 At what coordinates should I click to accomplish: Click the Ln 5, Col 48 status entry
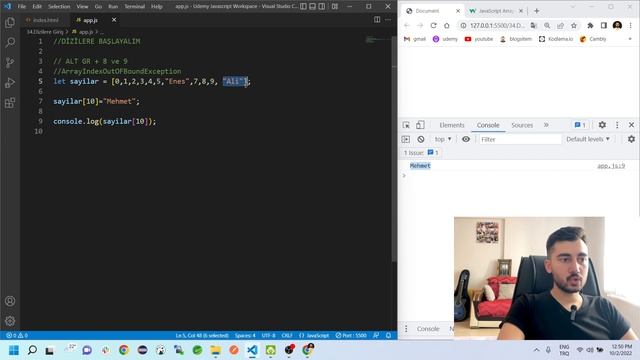tap(202, 336)
